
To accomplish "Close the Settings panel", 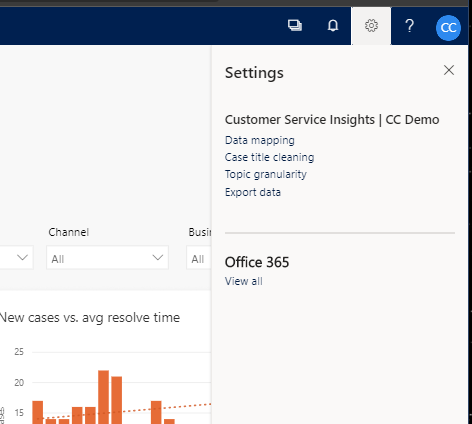I will tap(449, 70).
